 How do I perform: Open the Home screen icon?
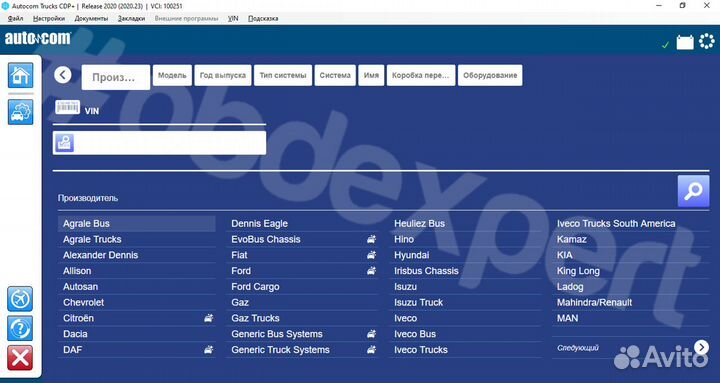coord(20,75)
